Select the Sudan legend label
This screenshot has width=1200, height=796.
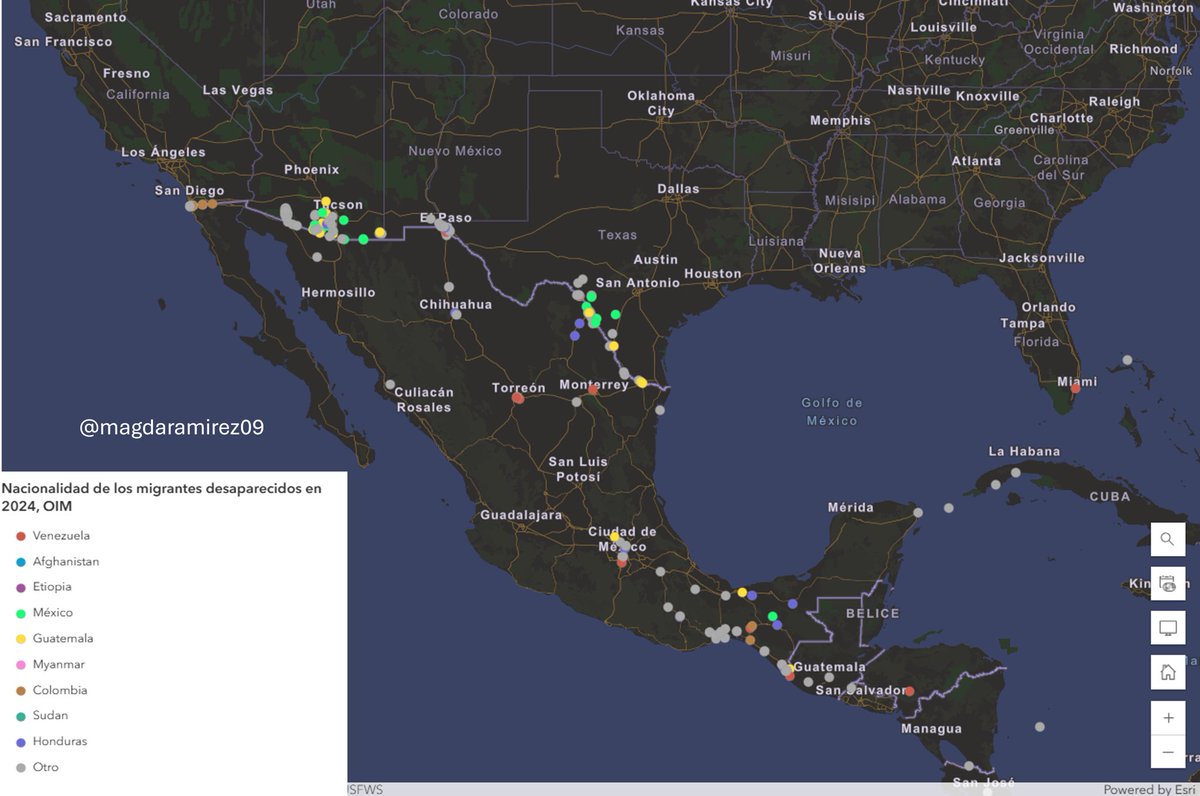[50, 715]
